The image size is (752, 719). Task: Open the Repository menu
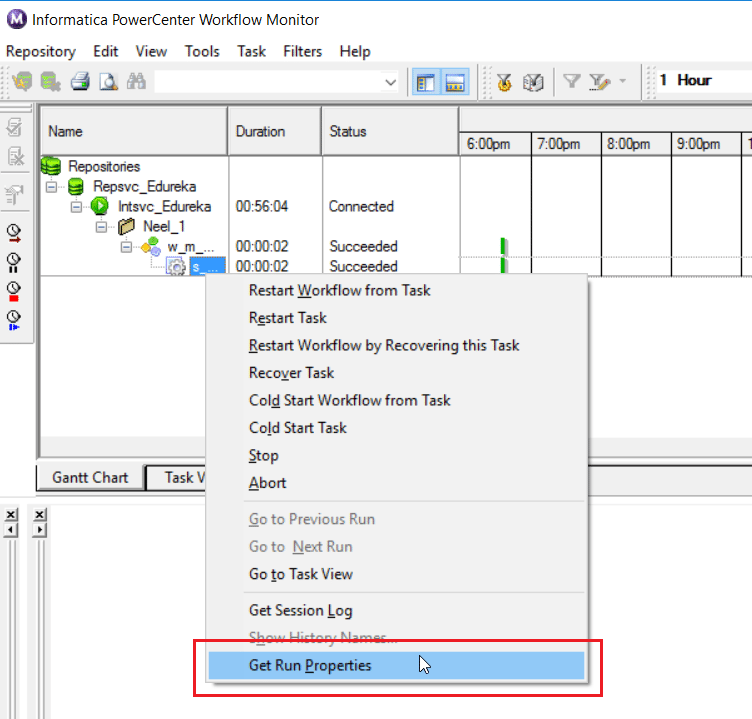coord(41,51)
